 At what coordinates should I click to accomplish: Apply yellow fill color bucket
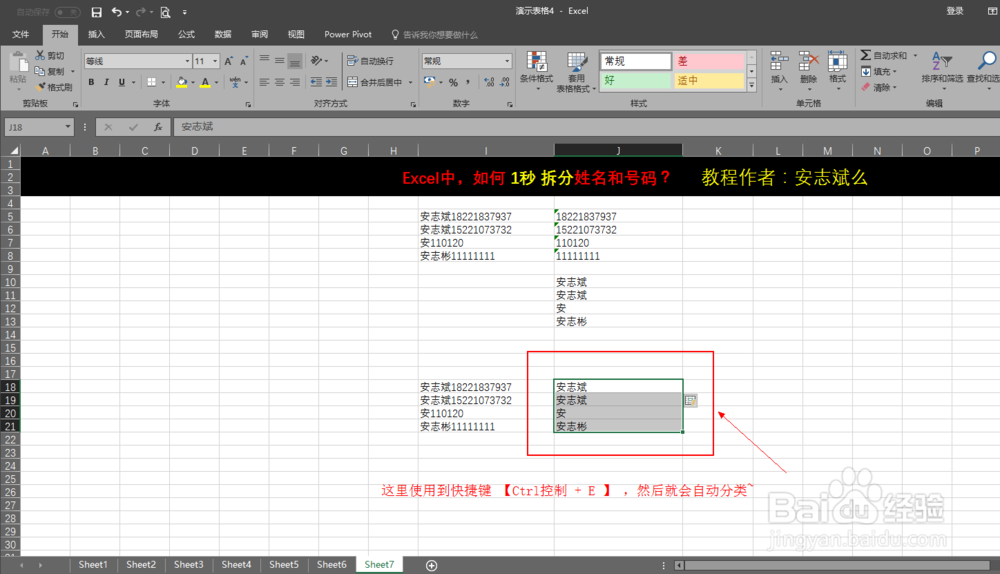tap(182, 82)
